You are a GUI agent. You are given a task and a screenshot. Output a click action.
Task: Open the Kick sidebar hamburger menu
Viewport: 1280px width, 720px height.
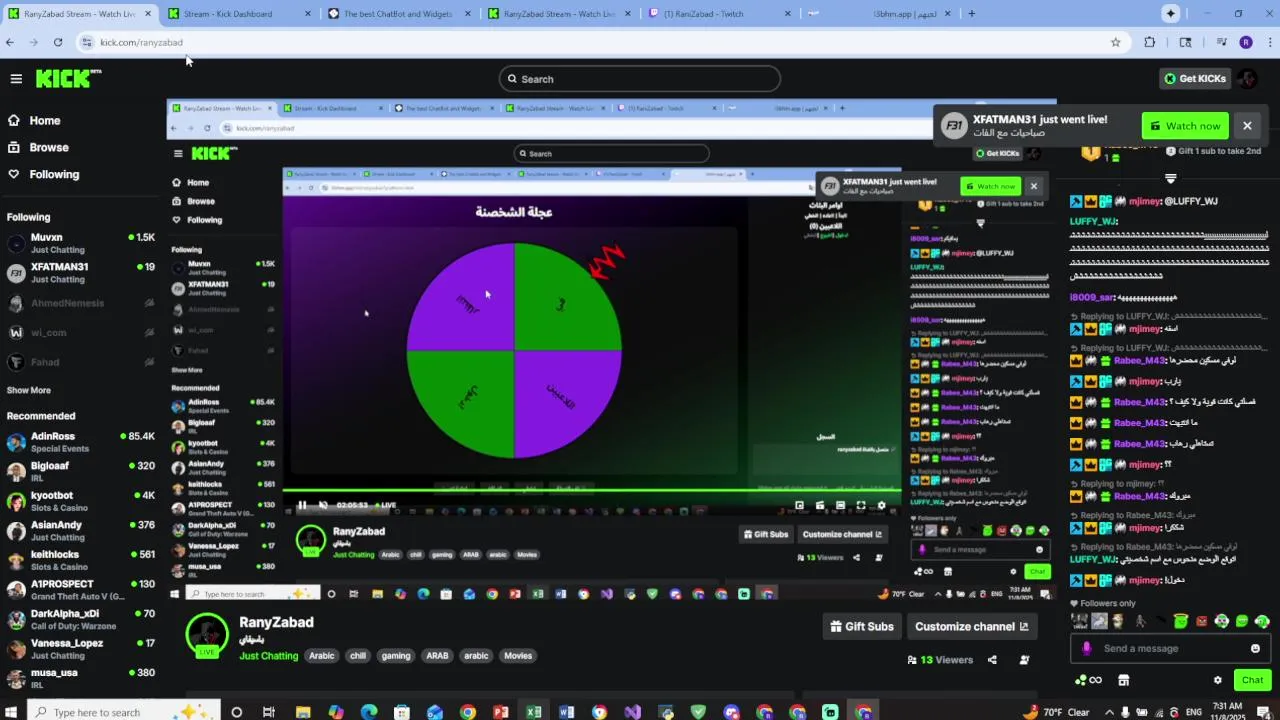[16, 78]
